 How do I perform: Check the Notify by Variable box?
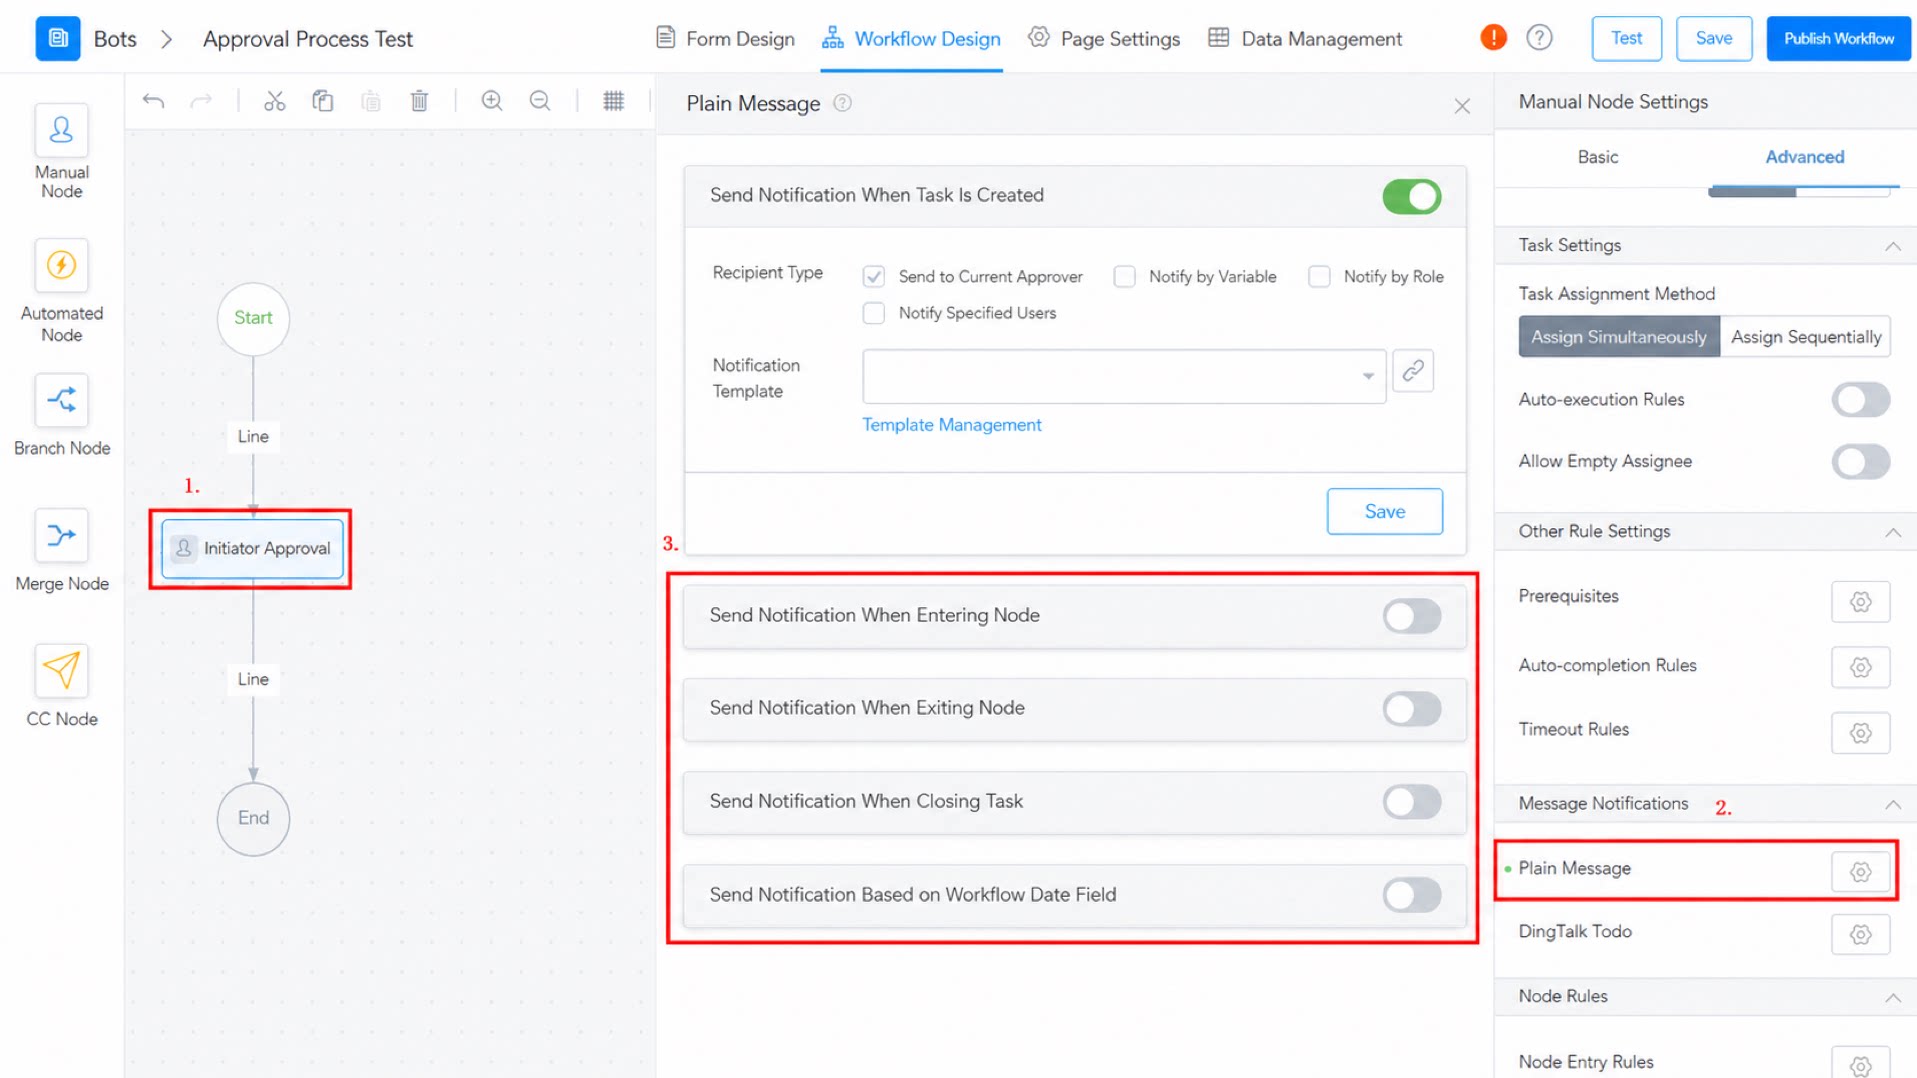point(1124,276)
